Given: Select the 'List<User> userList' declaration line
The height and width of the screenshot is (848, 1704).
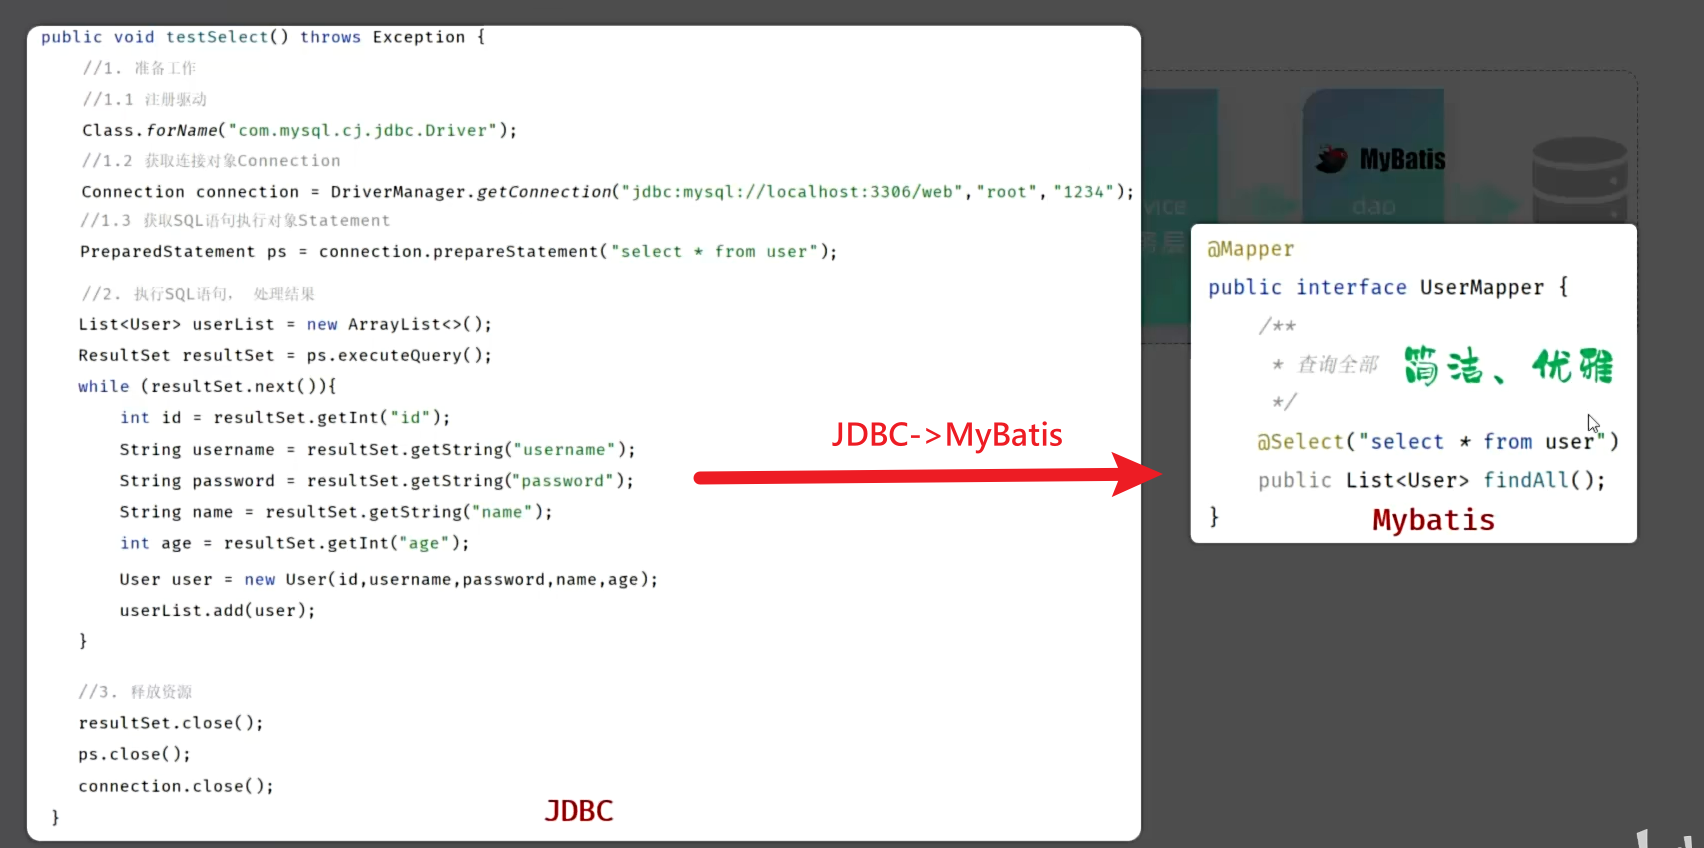Looking at the screenshot, I should click(x=286, y=324).
